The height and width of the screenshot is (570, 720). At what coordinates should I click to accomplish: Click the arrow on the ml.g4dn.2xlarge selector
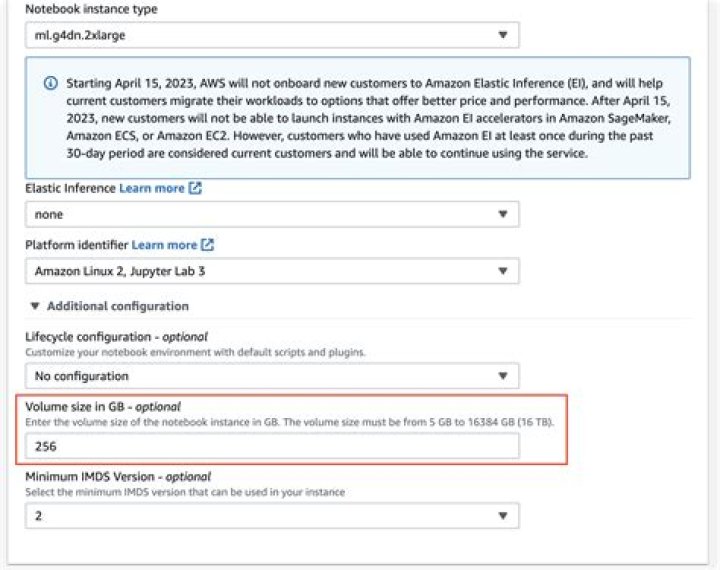[x=501, y=36]
